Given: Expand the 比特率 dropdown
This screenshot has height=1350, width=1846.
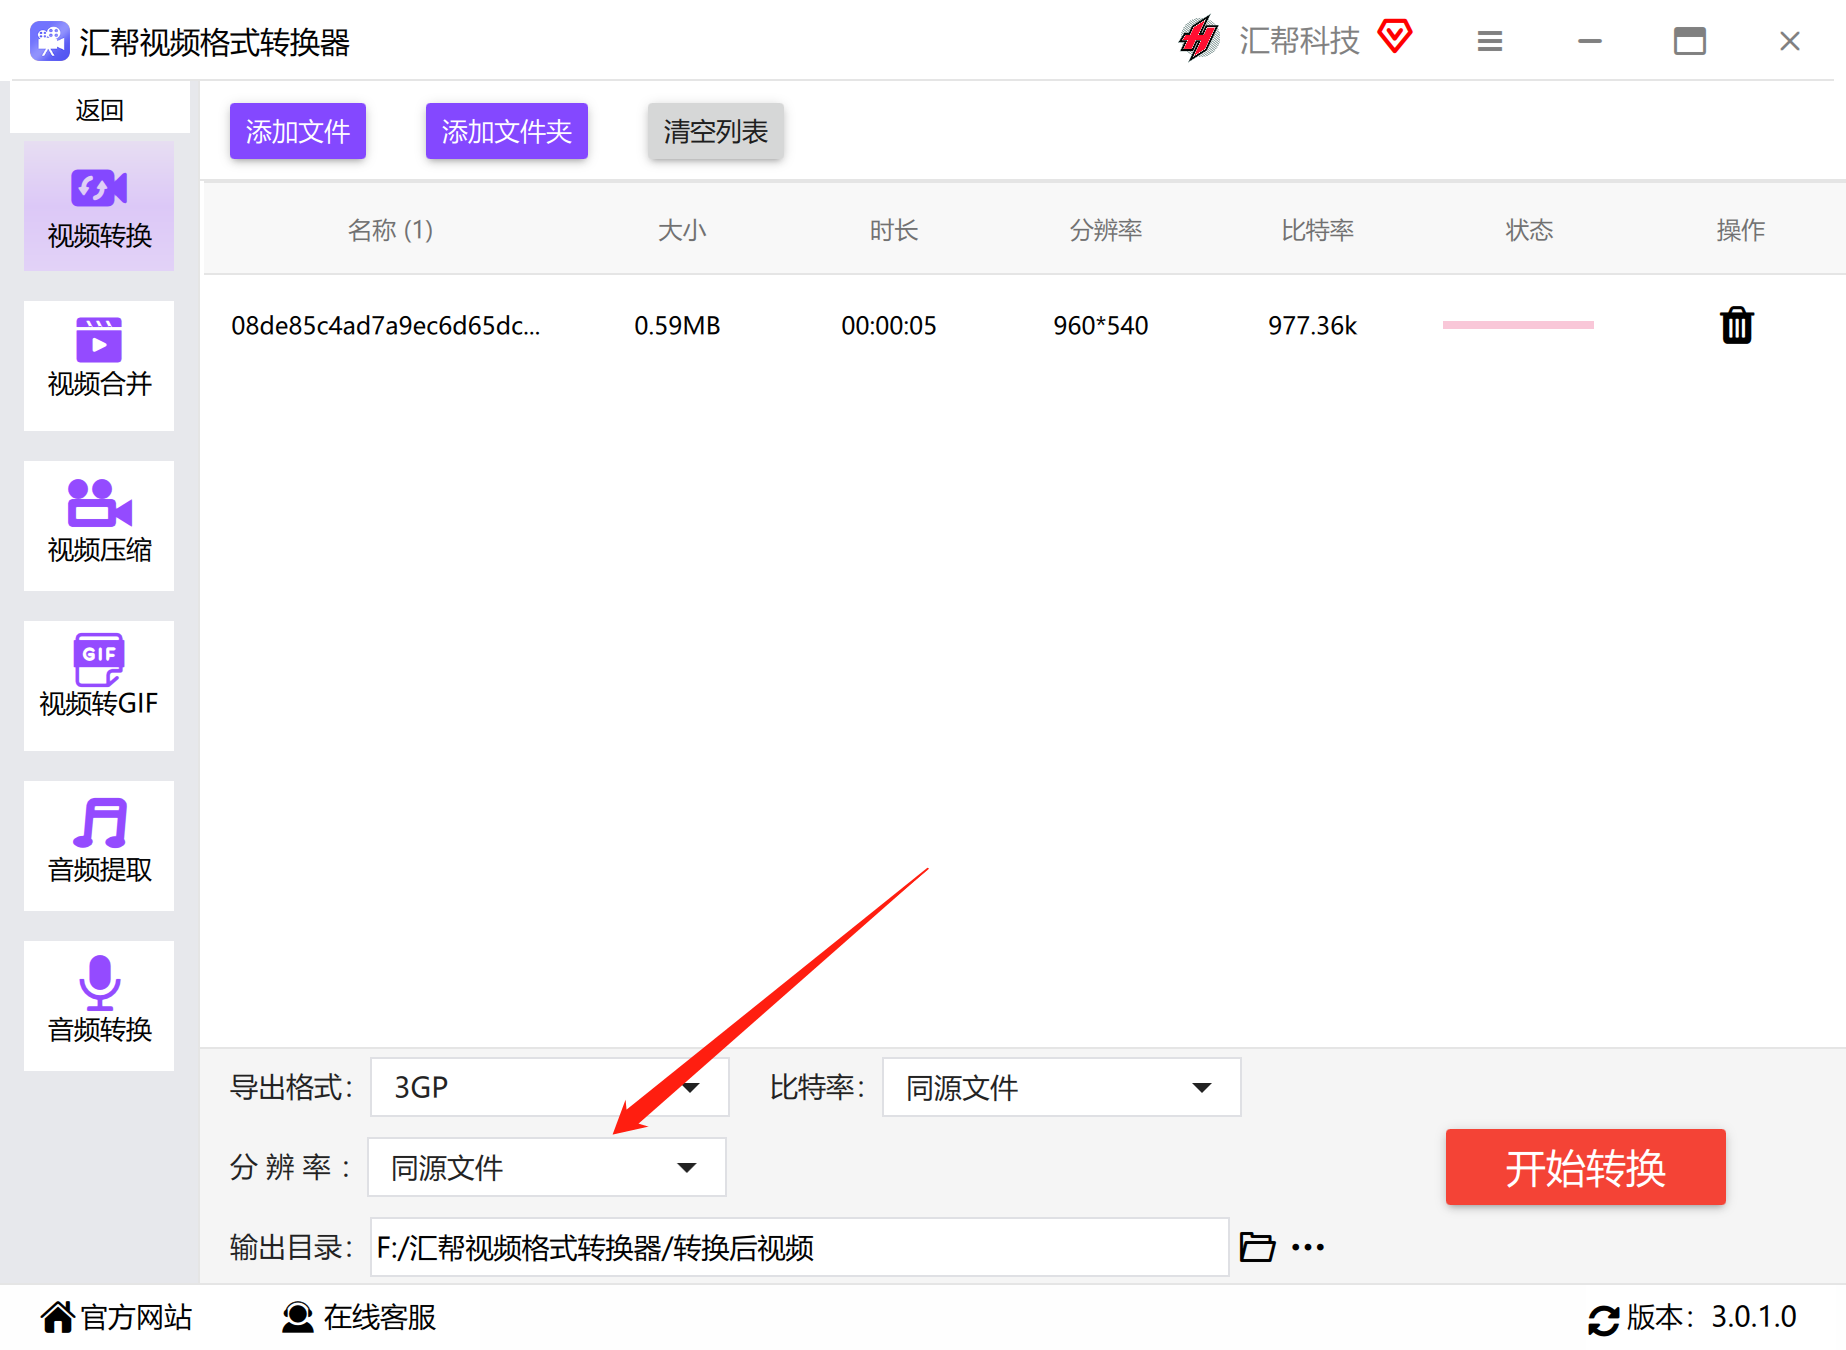Looking at the screenshot, I should coord(1062,1087).
